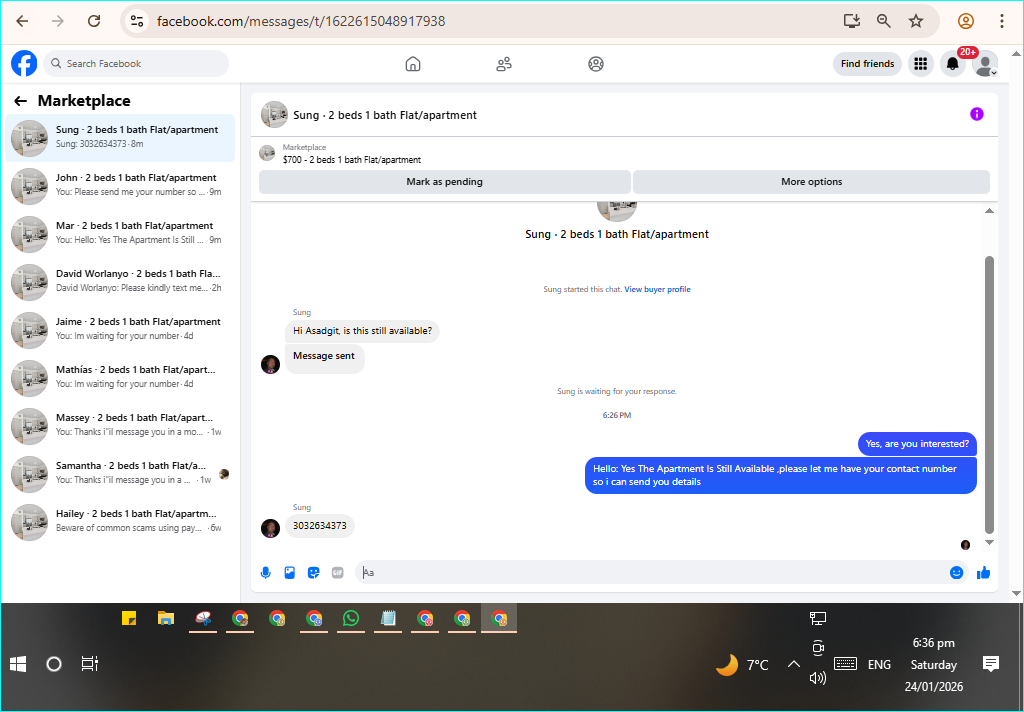Viewport: 1024px width, 712px height.
Task: Open the David Worlanyo conversation
Action: (120, 282)
